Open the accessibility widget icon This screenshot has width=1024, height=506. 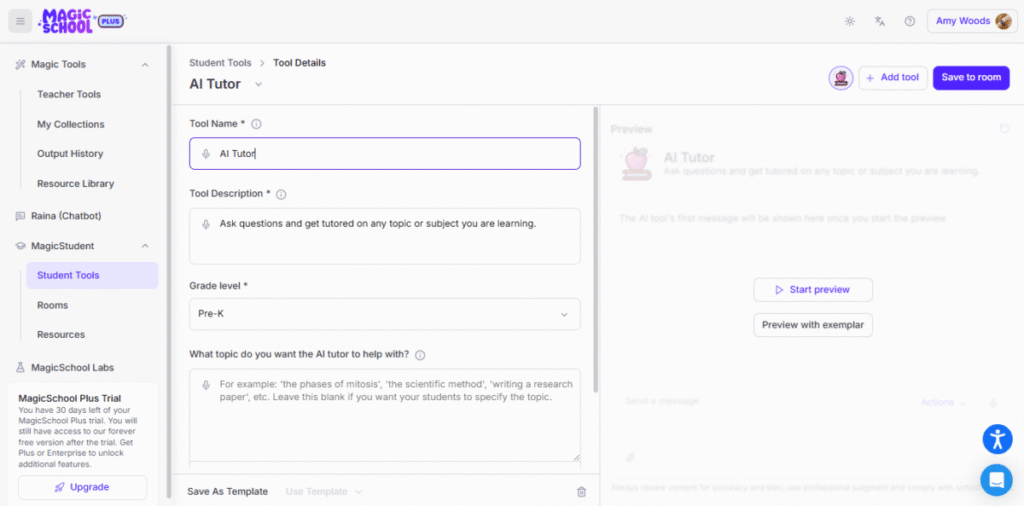(x=997, y=439)
